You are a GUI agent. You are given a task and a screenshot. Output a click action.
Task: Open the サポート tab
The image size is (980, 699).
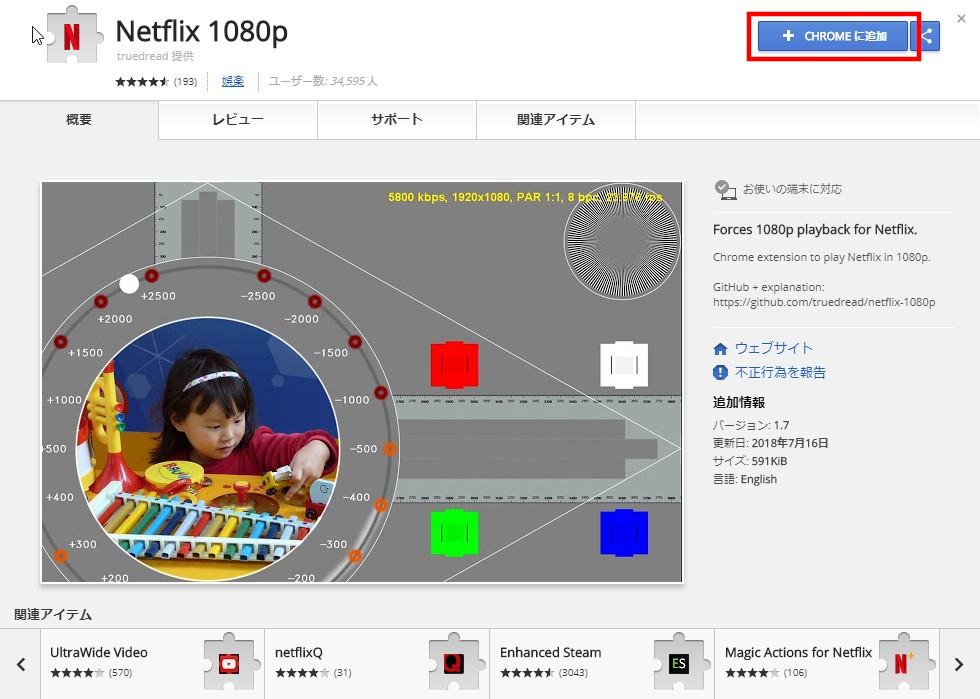(x=396, y=120)
